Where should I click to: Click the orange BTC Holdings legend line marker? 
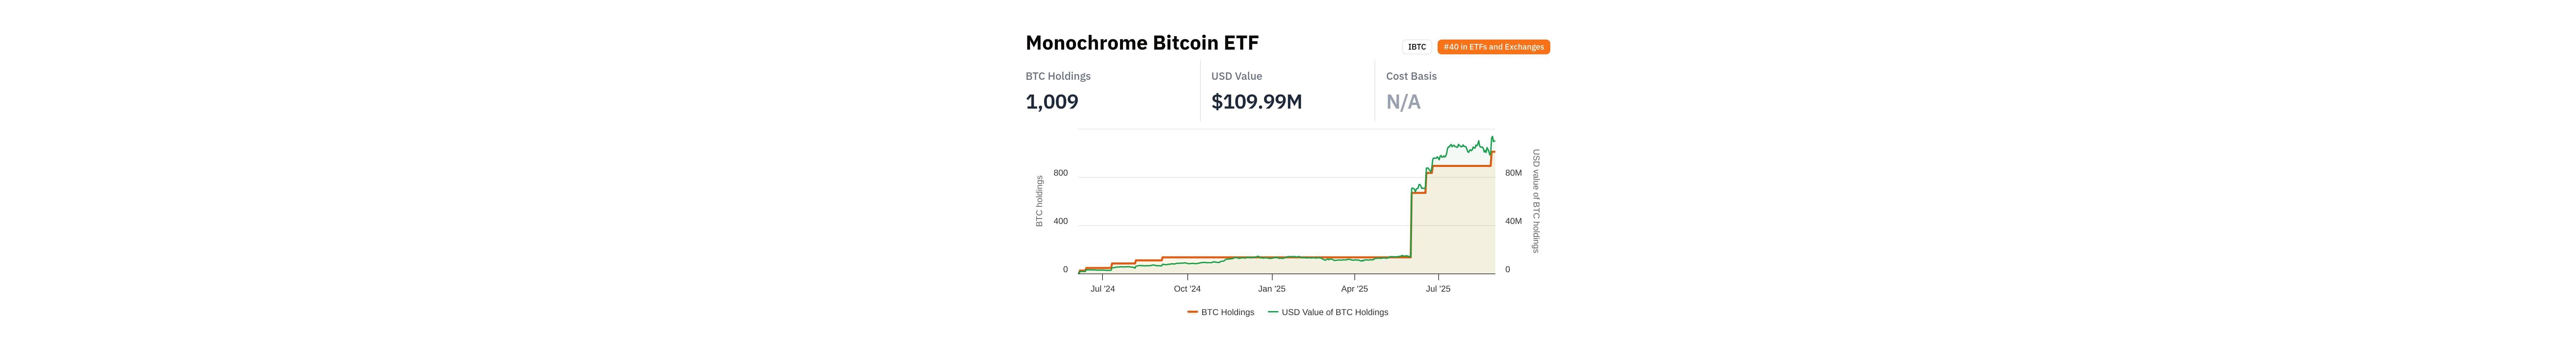pos(1192,312)
